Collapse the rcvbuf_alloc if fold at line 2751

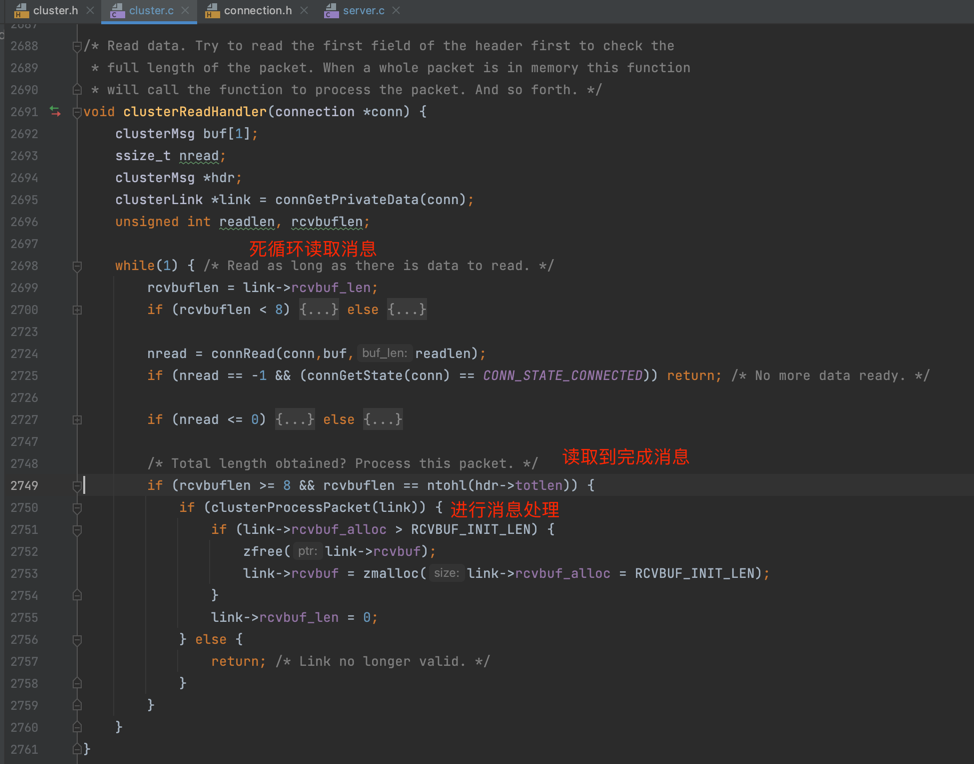[77, 530]
